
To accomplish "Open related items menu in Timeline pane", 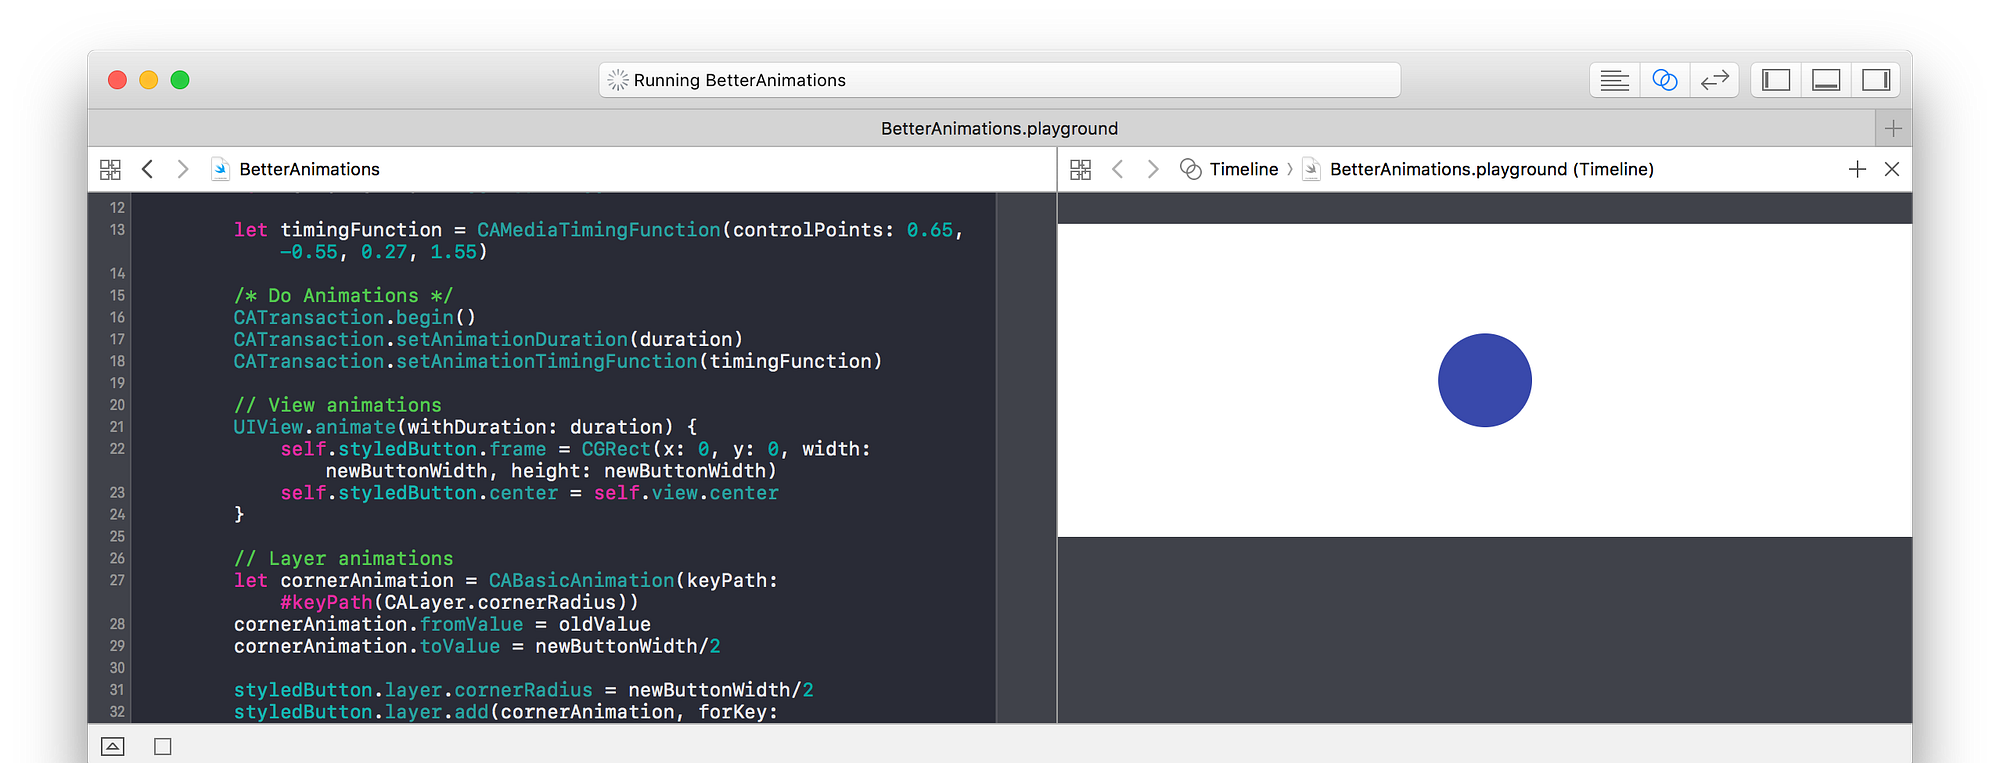I will (x=1080, y=170).
